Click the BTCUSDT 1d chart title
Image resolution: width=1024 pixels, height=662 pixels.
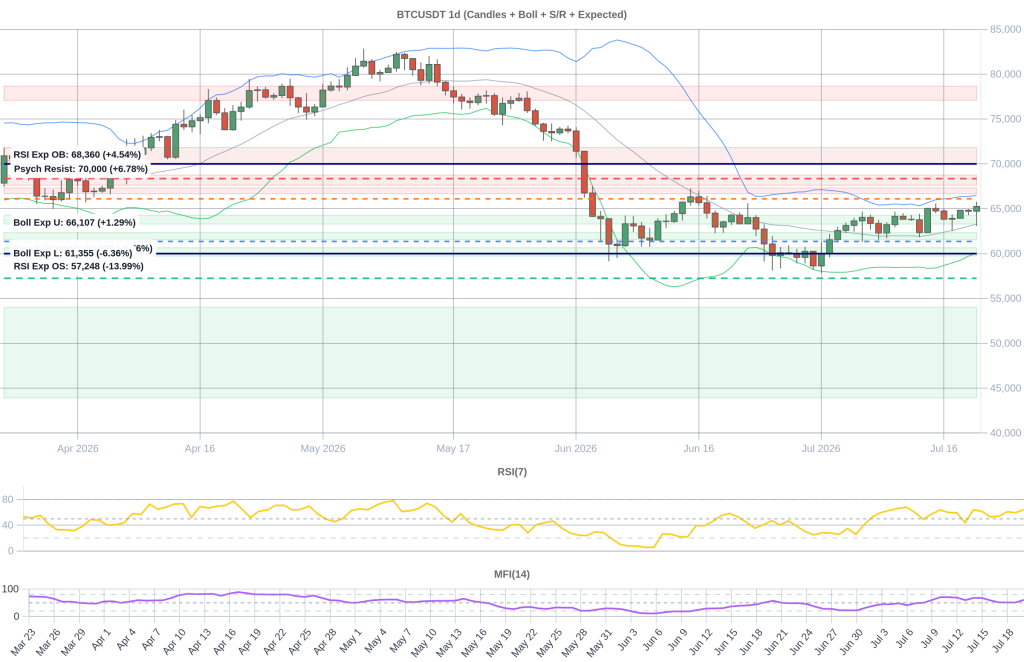coord(511,14)
